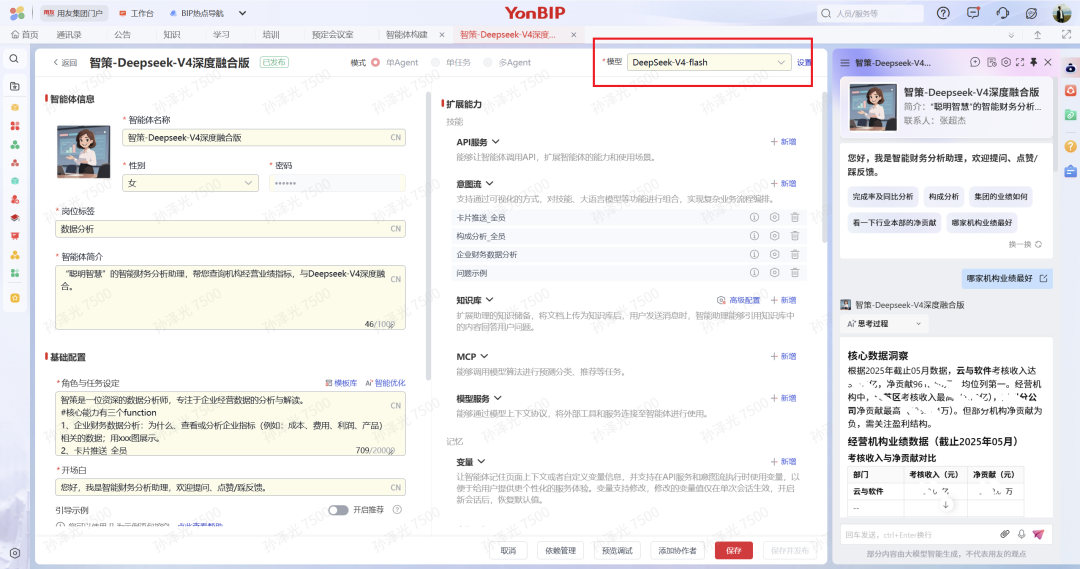Open the 知识 menu item
The height and width of the screenshot is (569, 1080).
click(172, 34)
